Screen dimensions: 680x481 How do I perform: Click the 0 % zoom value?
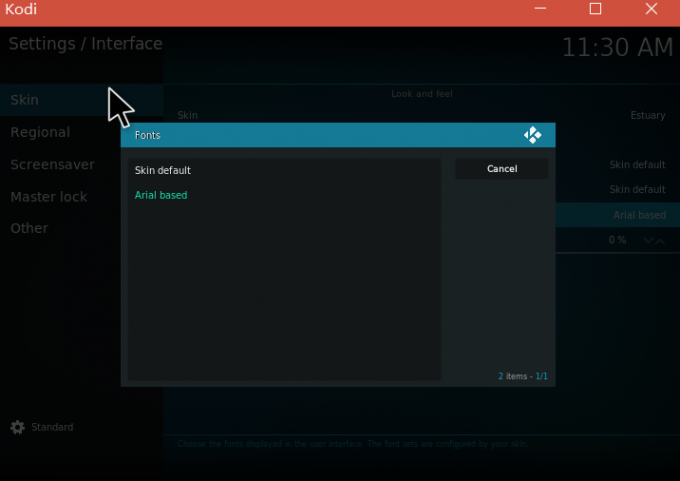(617, 240)
